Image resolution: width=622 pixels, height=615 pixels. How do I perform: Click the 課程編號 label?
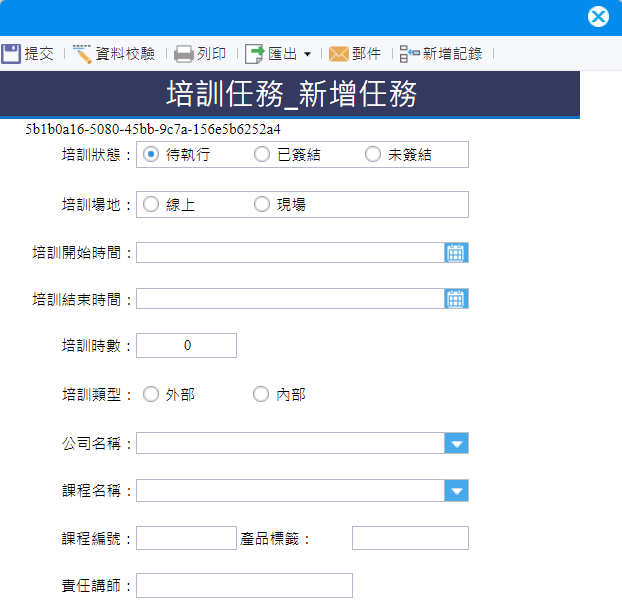click(96, 538)
